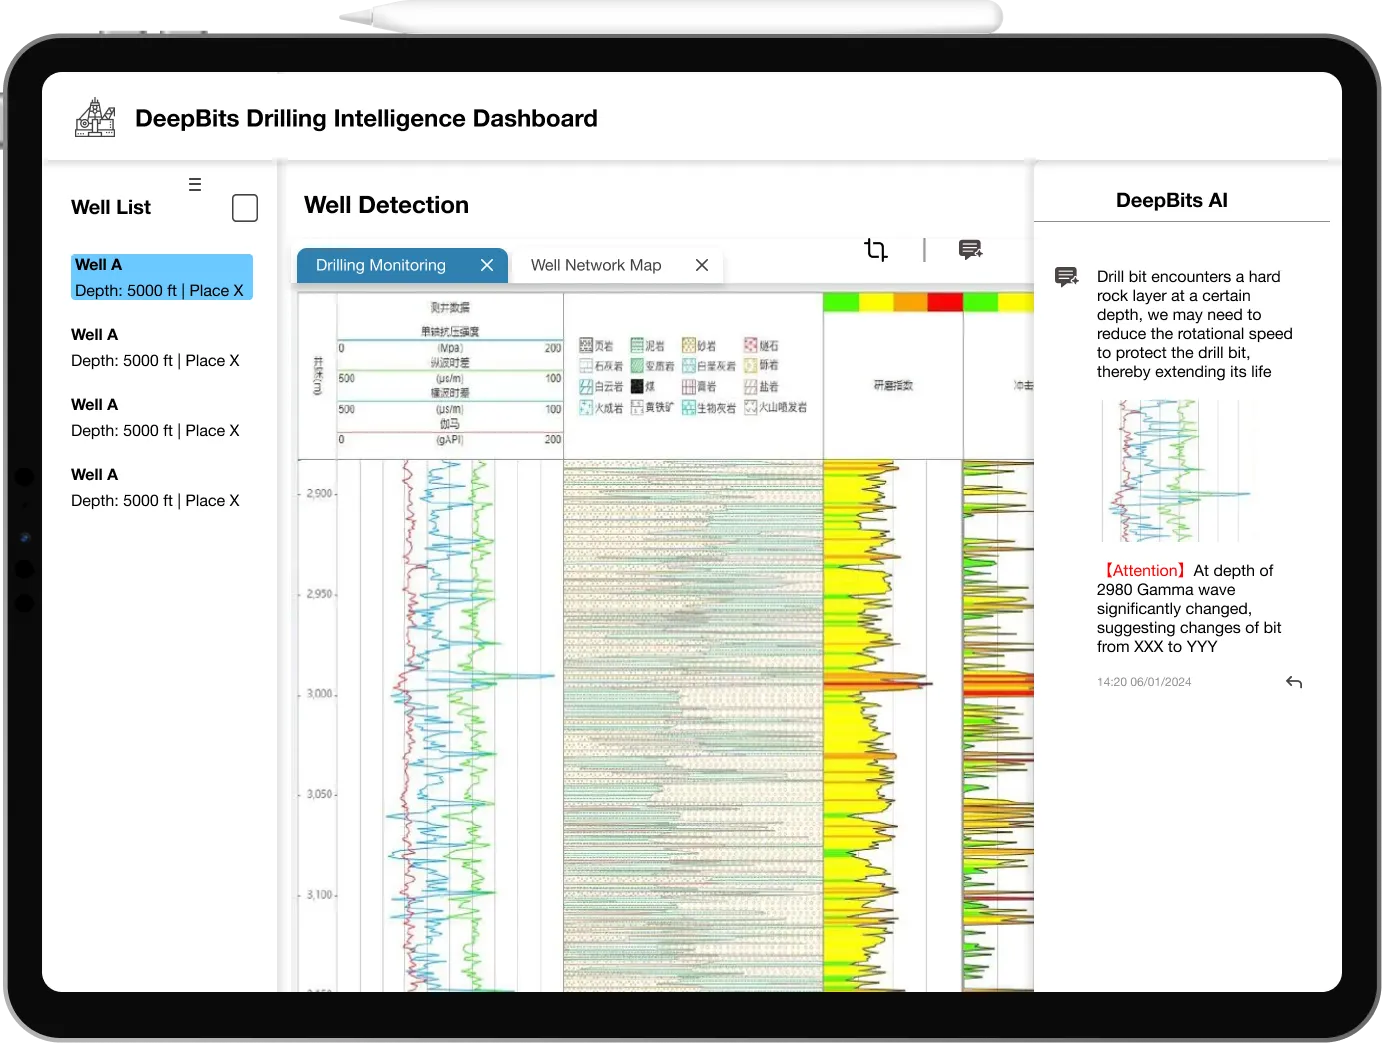The height and width of the screenshot is (1043, 1382).
Task: Switch to Well Network Map tab
Action: point(596,265)
